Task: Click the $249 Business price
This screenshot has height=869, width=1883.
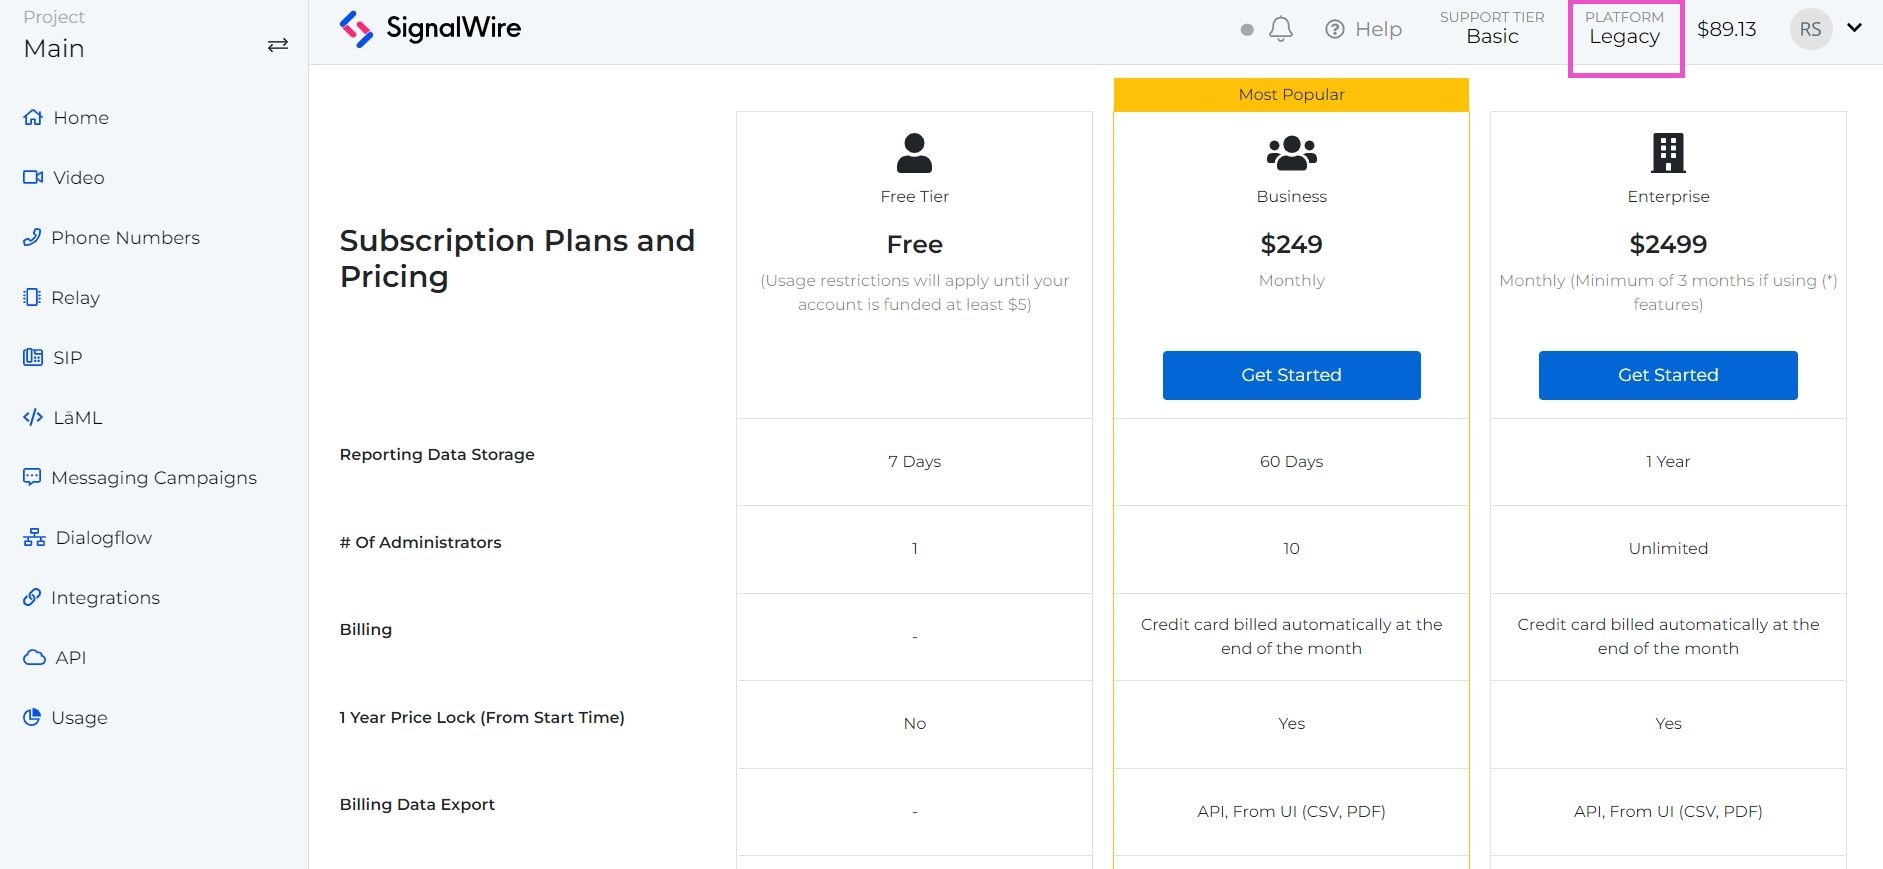Action: click(1291, 244)
